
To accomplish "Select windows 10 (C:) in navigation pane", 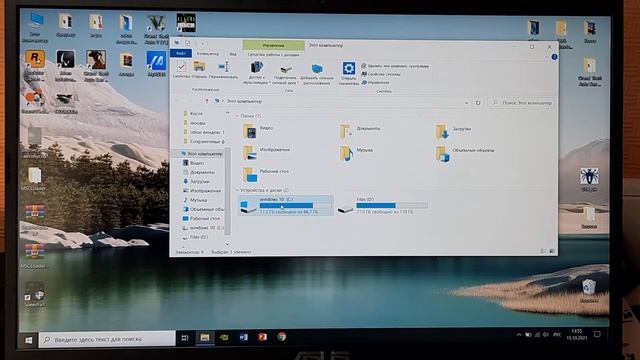I will (202, 228).
